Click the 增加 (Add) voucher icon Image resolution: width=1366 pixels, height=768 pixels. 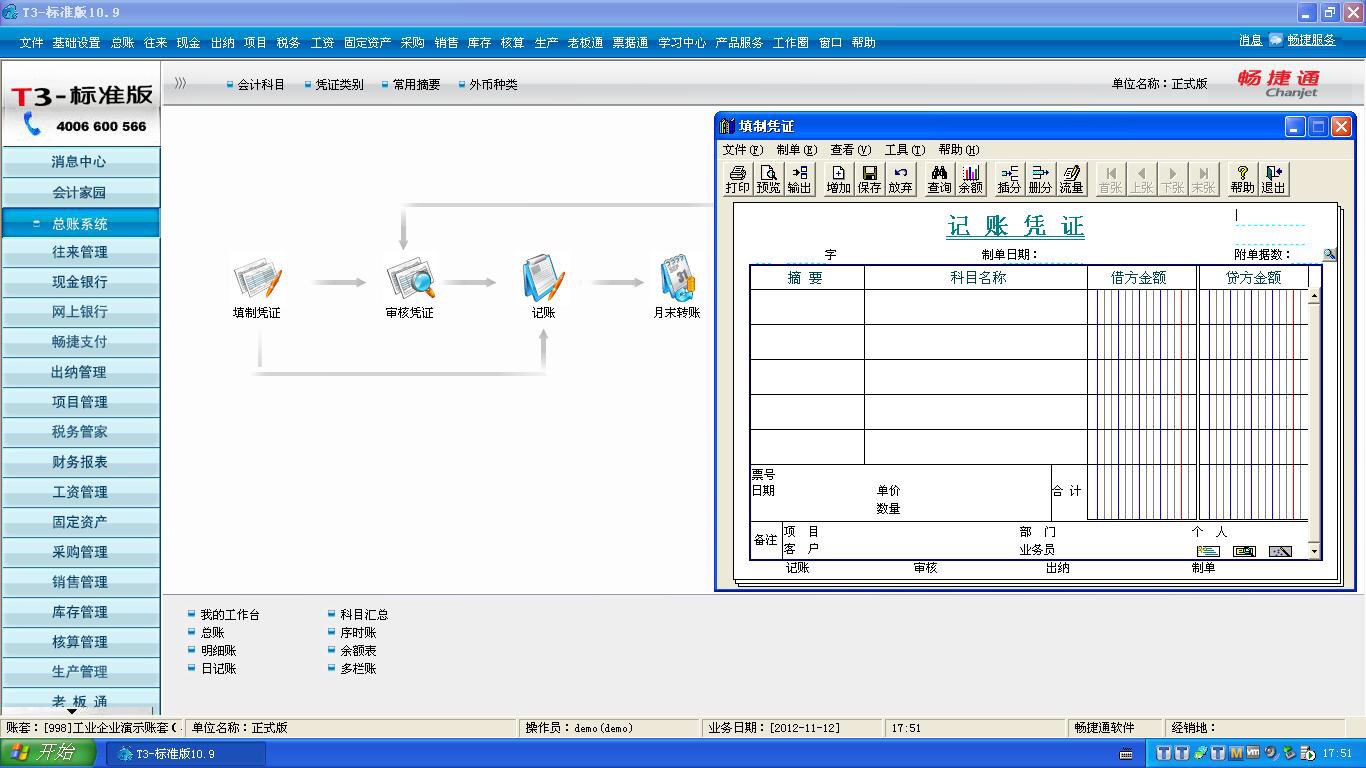838,179
